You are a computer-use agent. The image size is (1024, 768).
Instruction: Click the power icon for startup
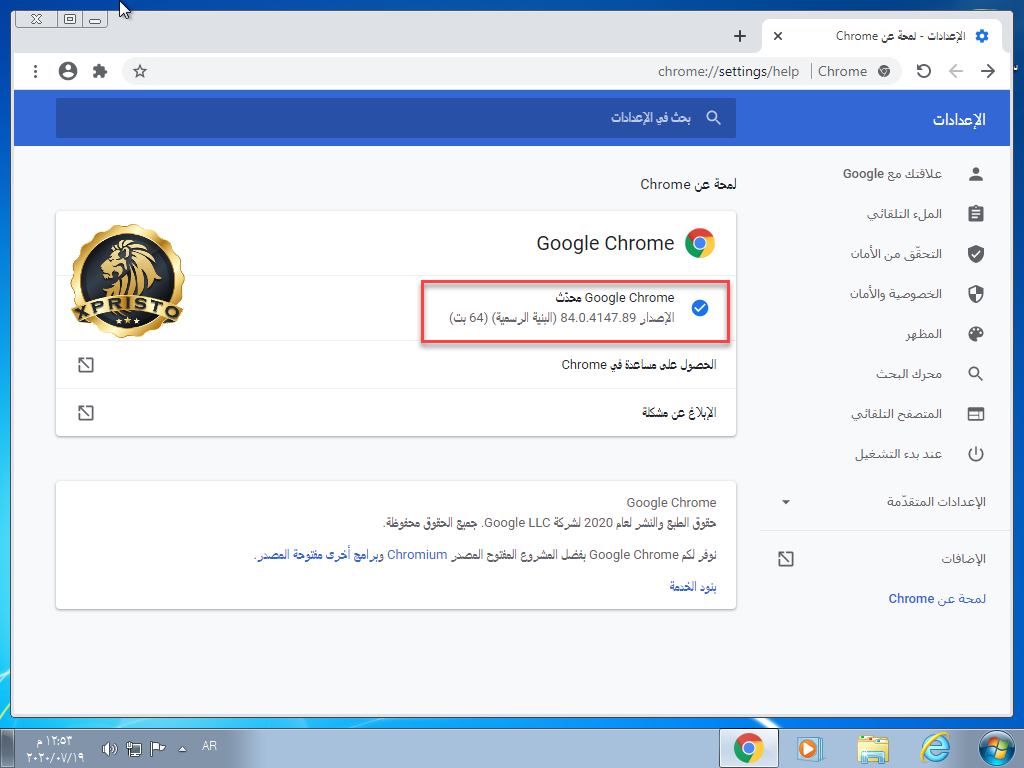(x=976, y=454)
